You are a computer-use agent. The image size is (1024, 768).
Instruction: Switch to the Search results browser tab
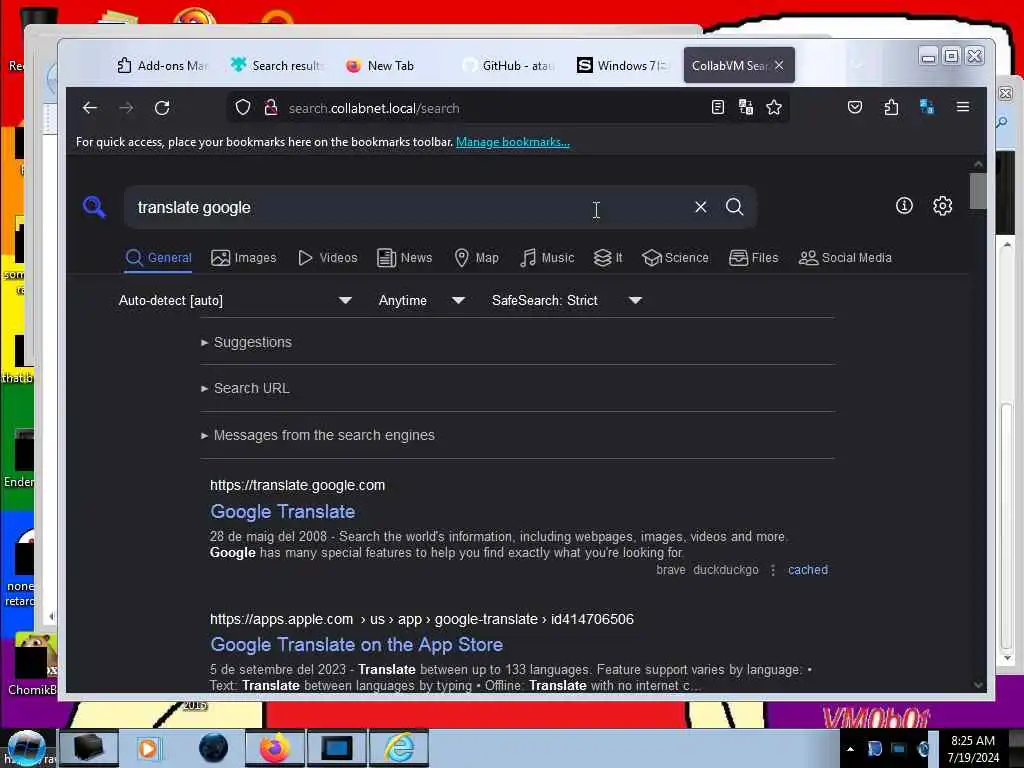click(x=278, y=65)
